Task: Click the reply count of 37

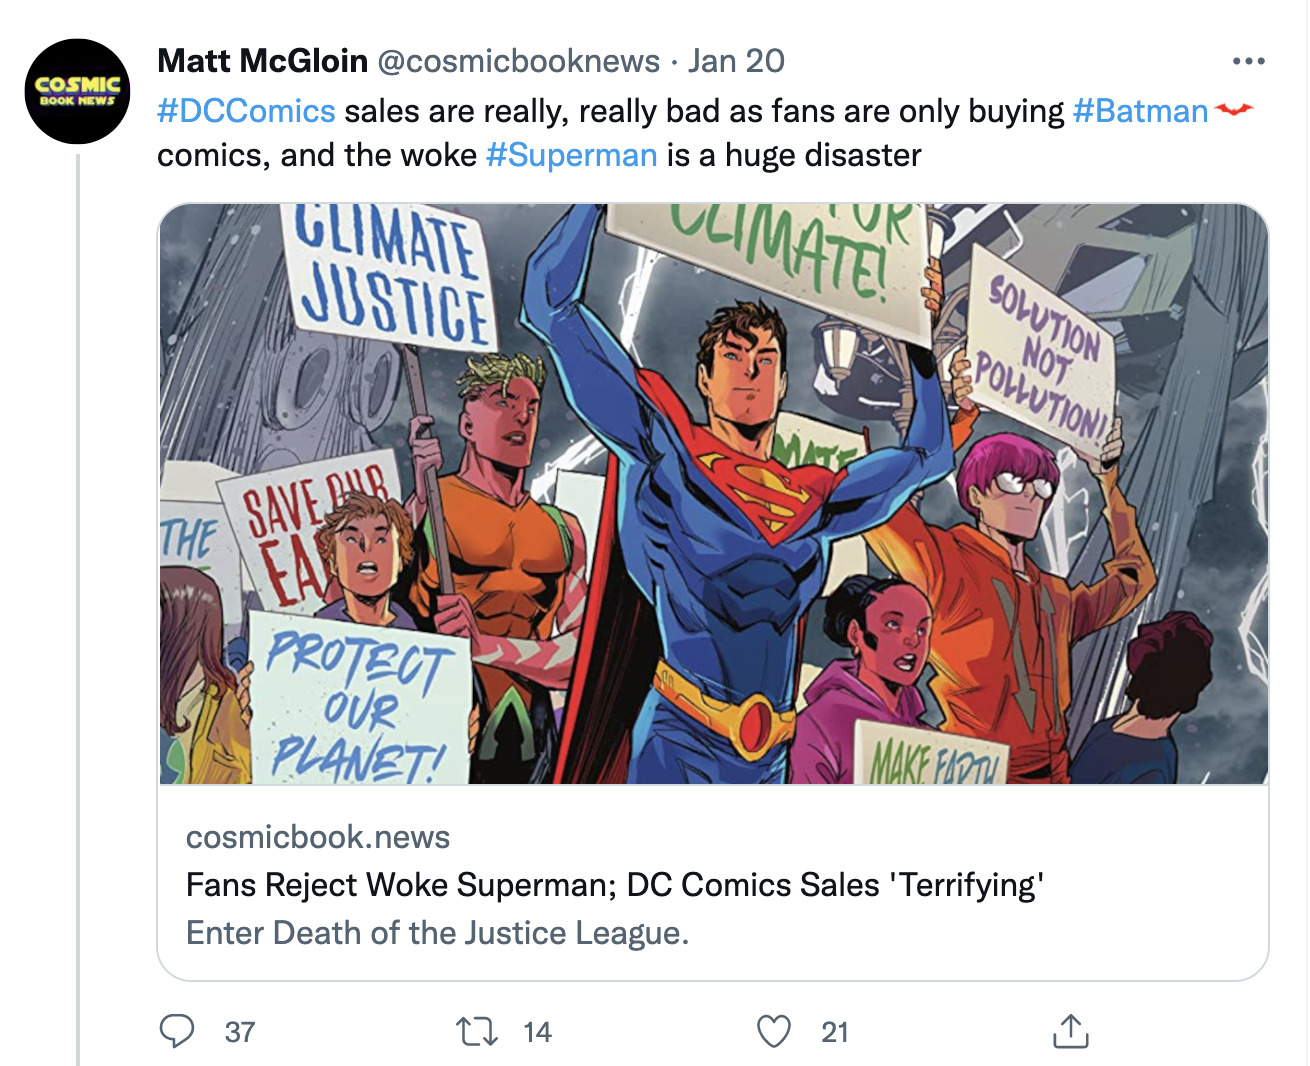Action: [240, 1032]
